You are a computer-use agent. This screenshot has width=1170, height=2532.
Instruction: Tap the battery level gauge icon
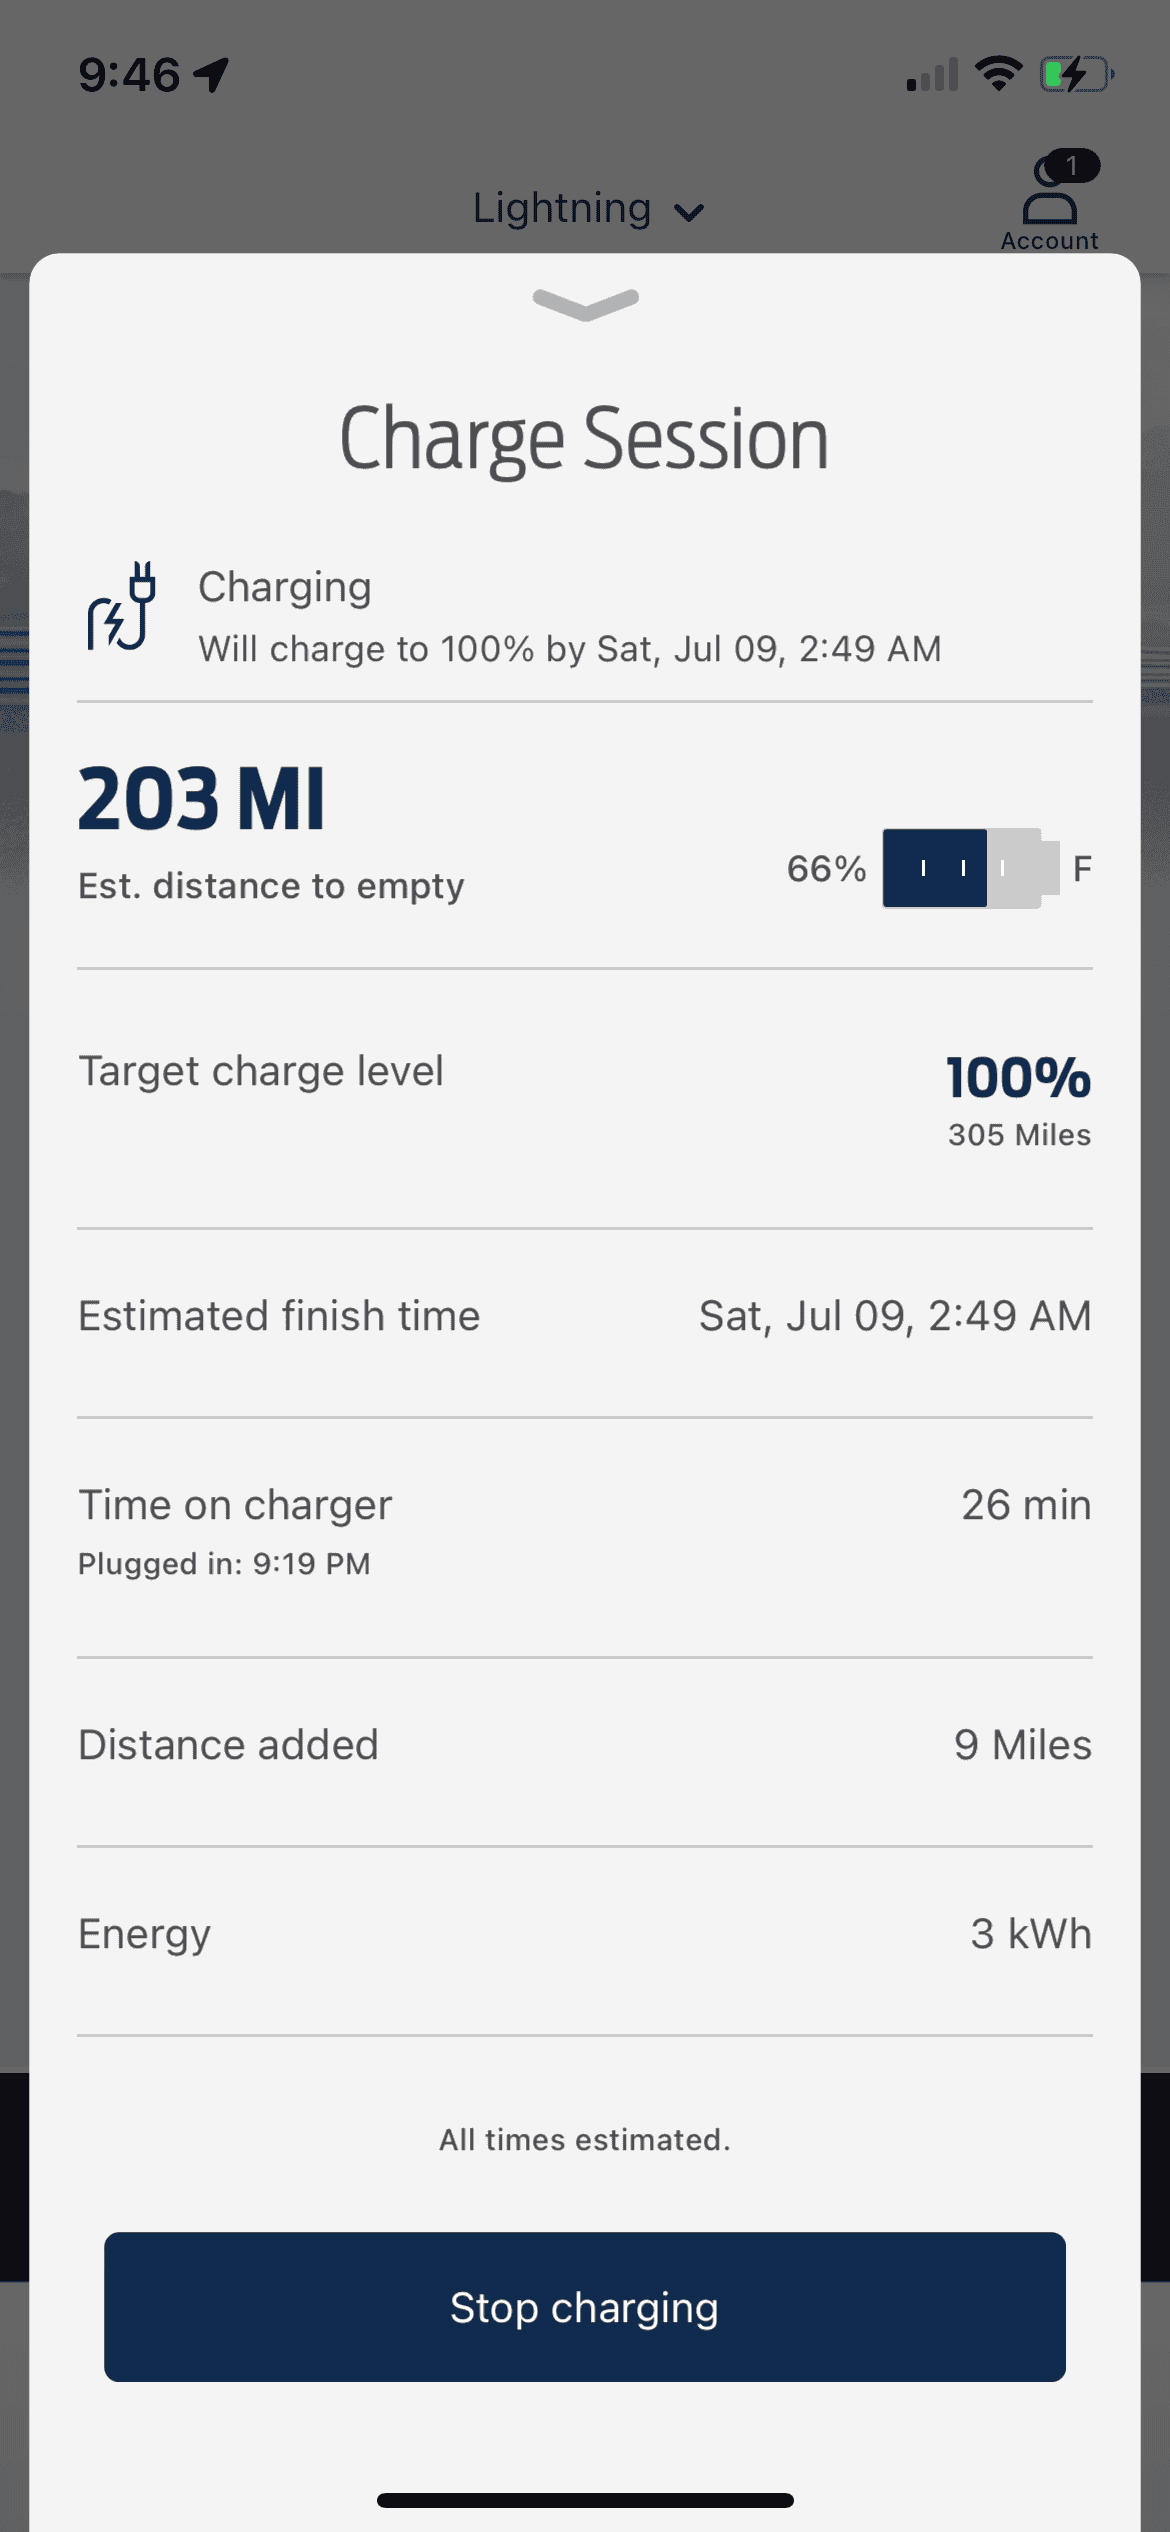[x=970, y=868]
